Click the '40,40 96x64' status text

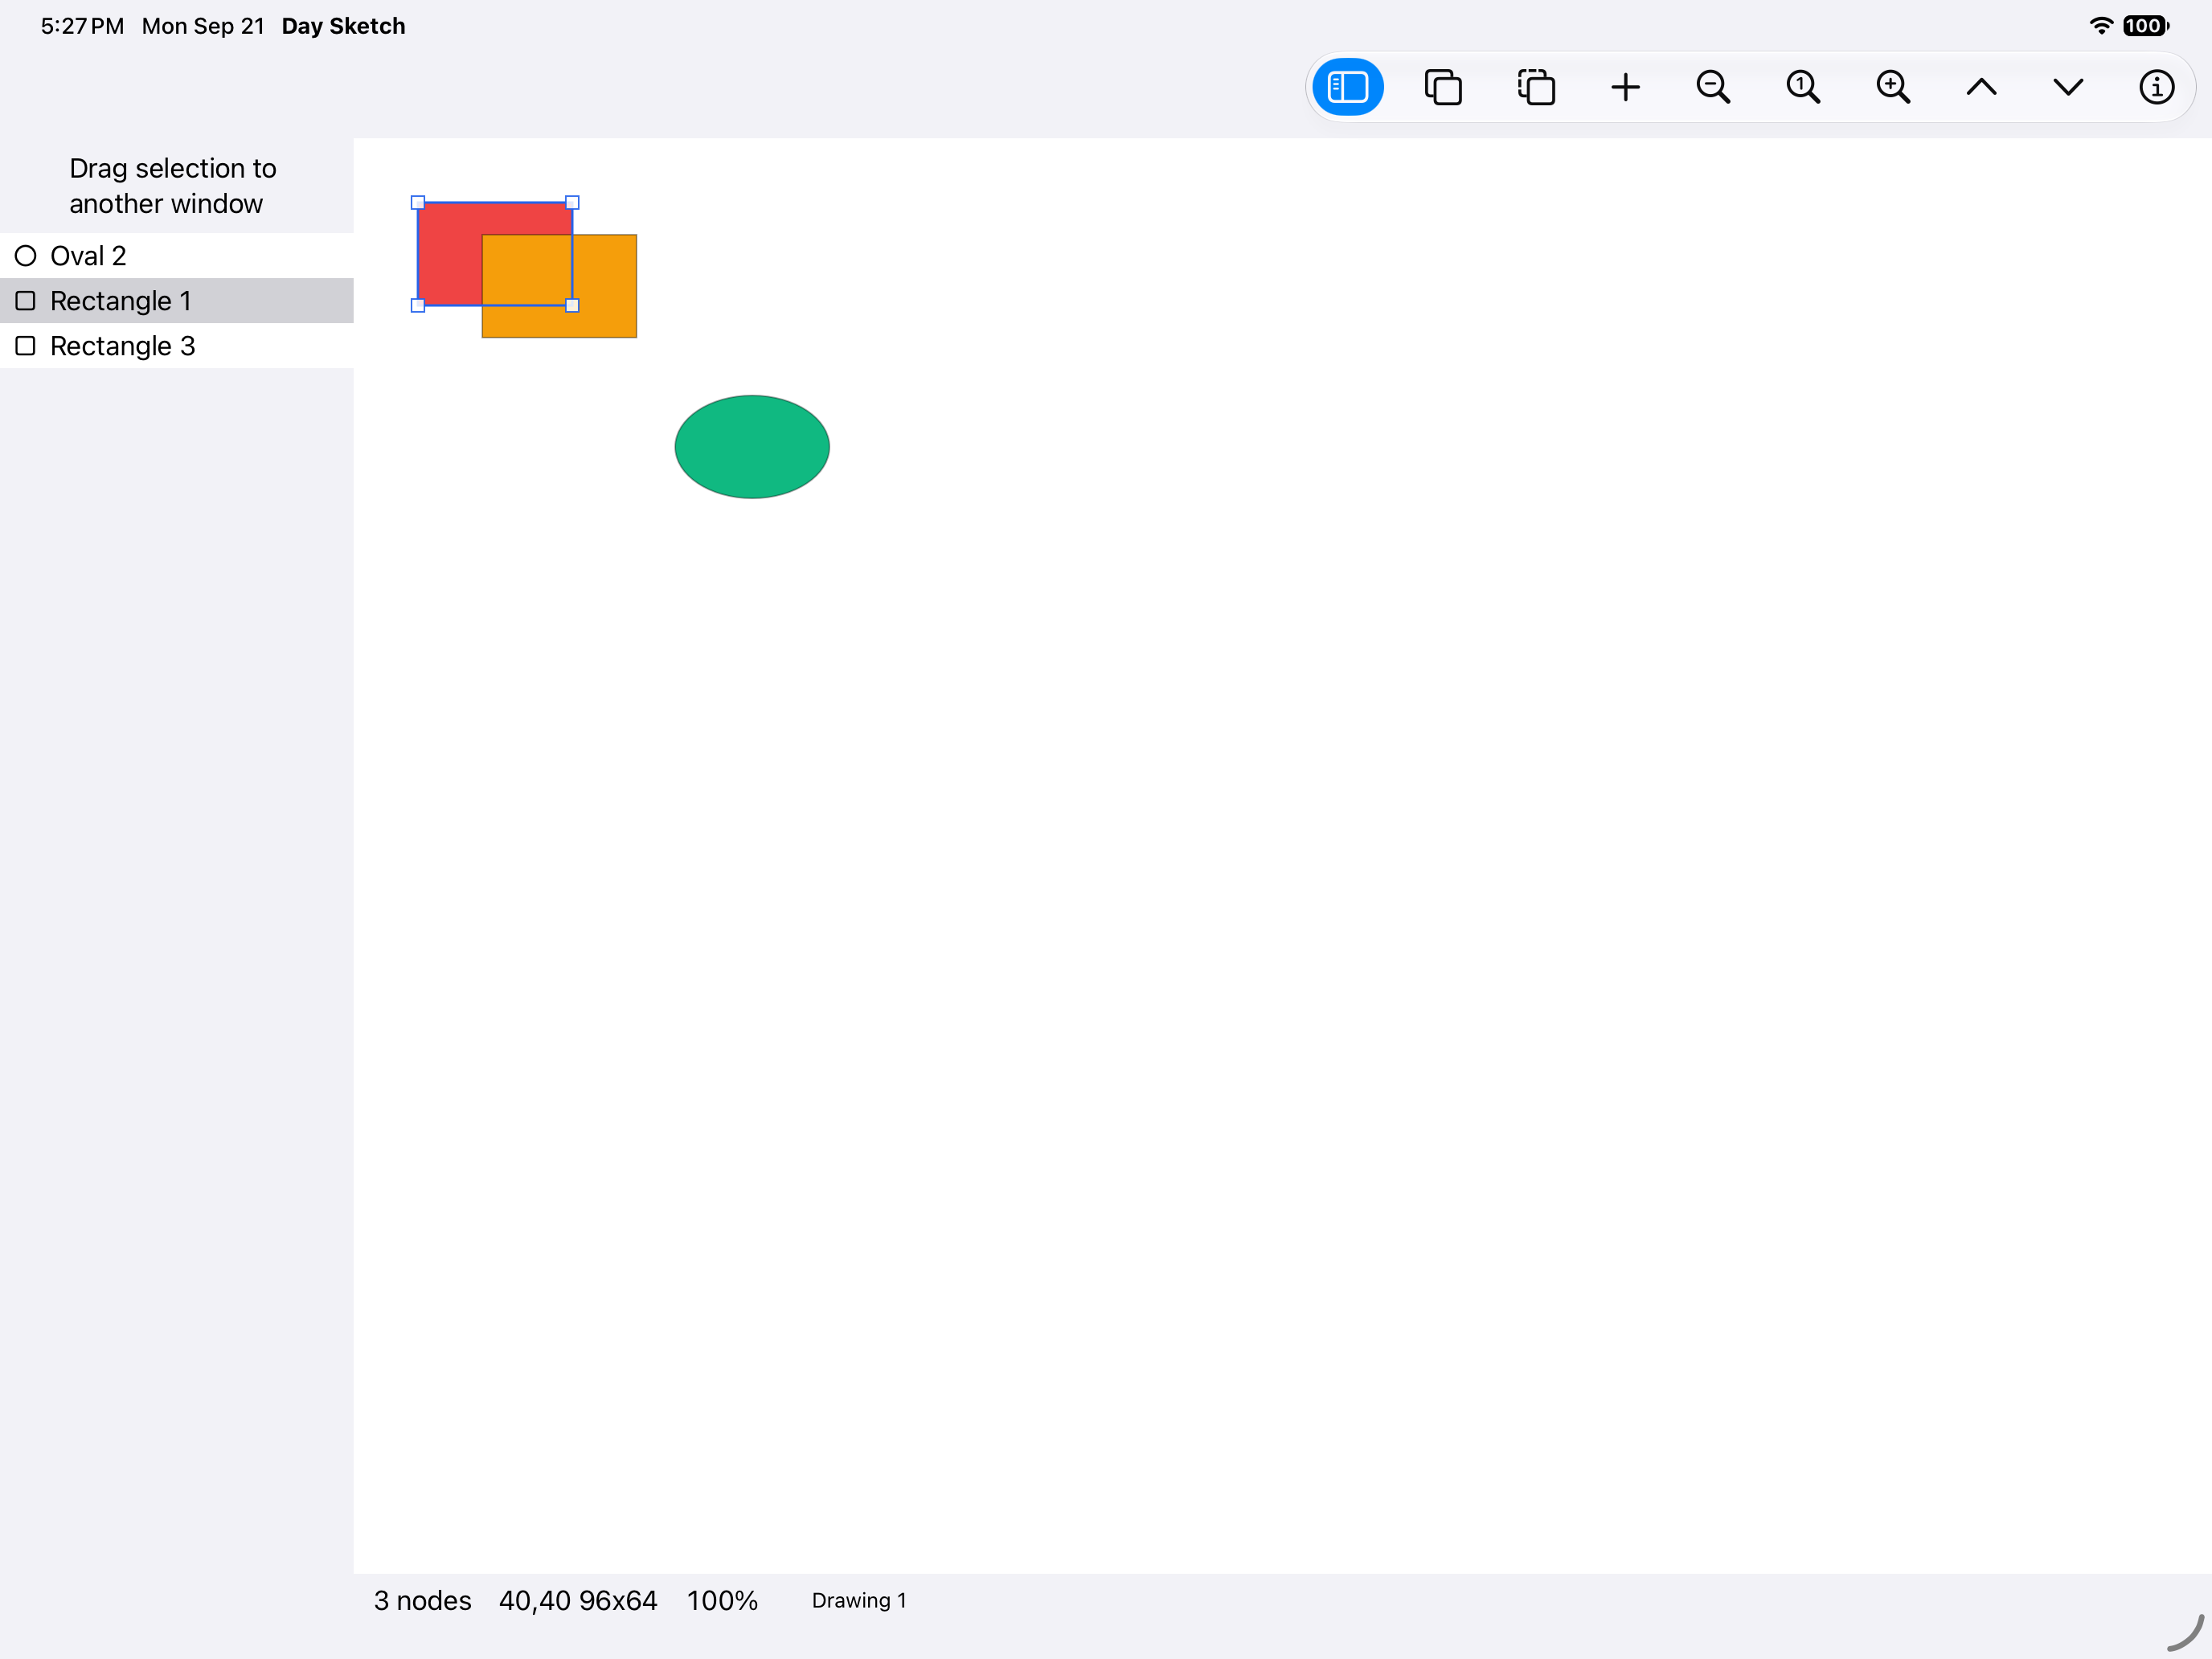pyautogui.click(x=578, y=1601)
